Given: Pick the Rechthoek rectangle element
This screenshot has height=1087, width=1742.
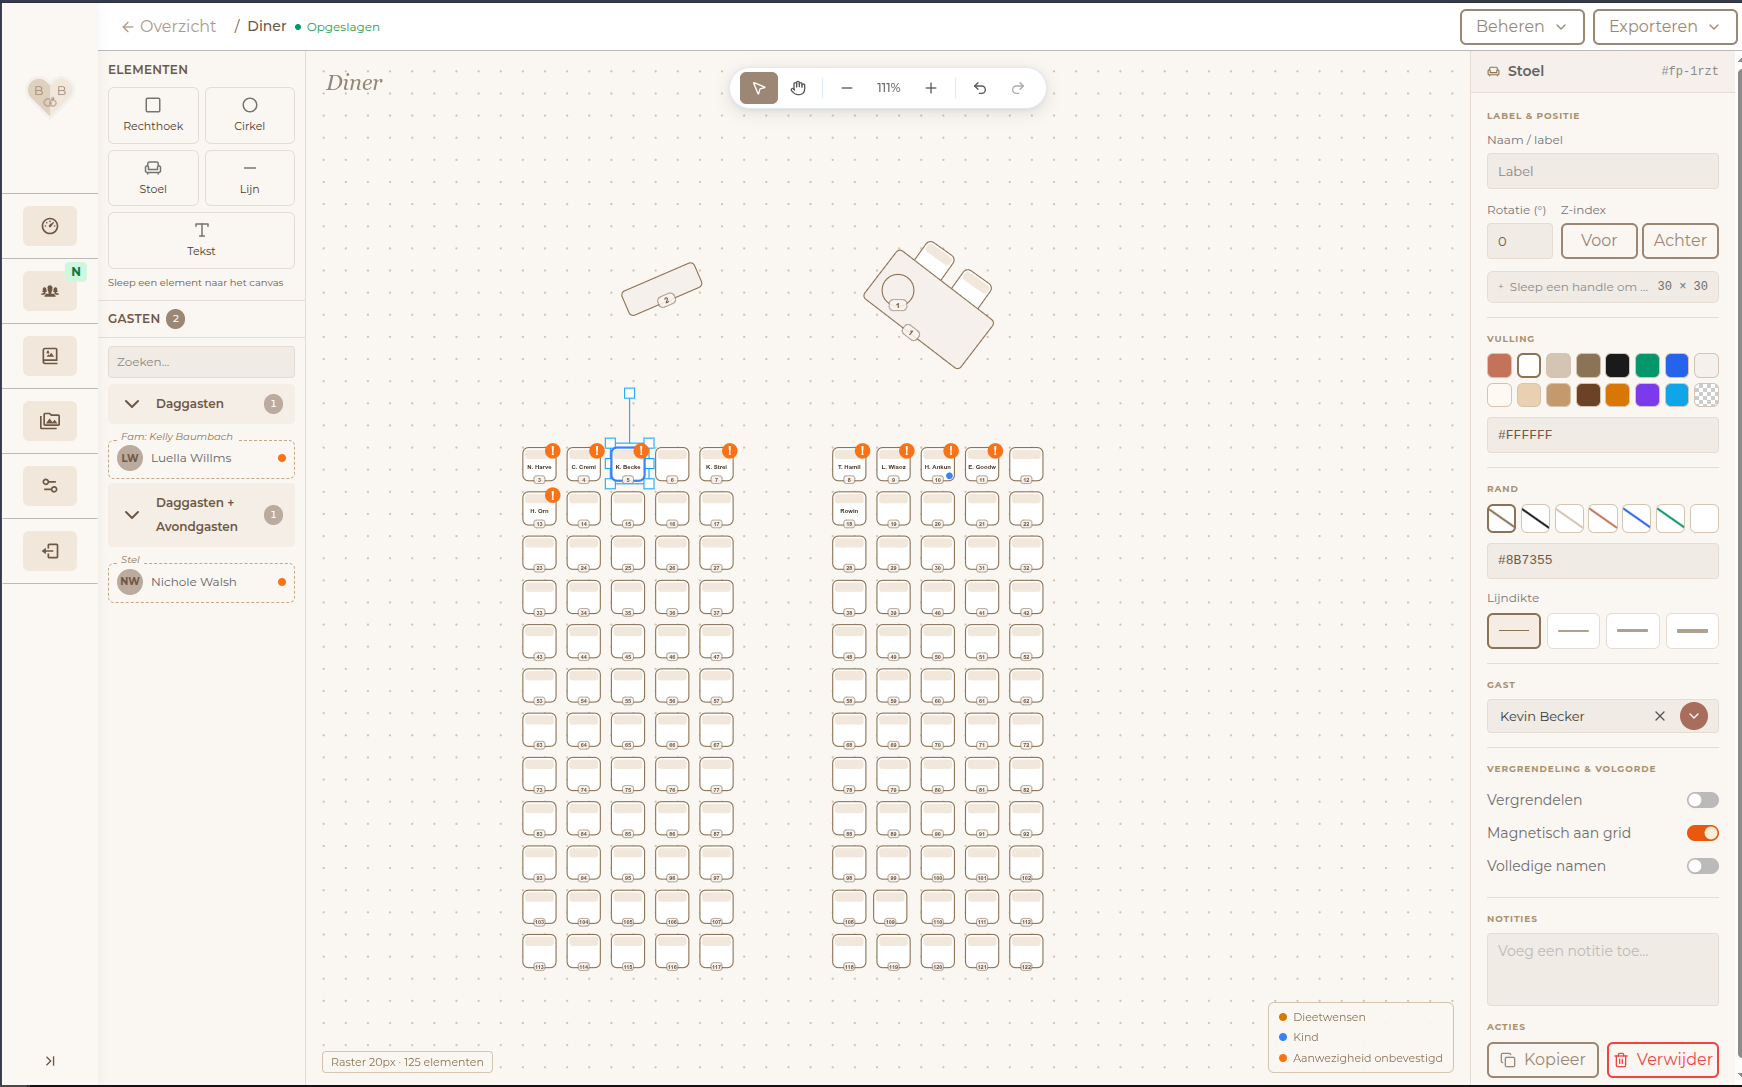Looking at the screenshot, I should pyautogui.click(x=153, y=115).
